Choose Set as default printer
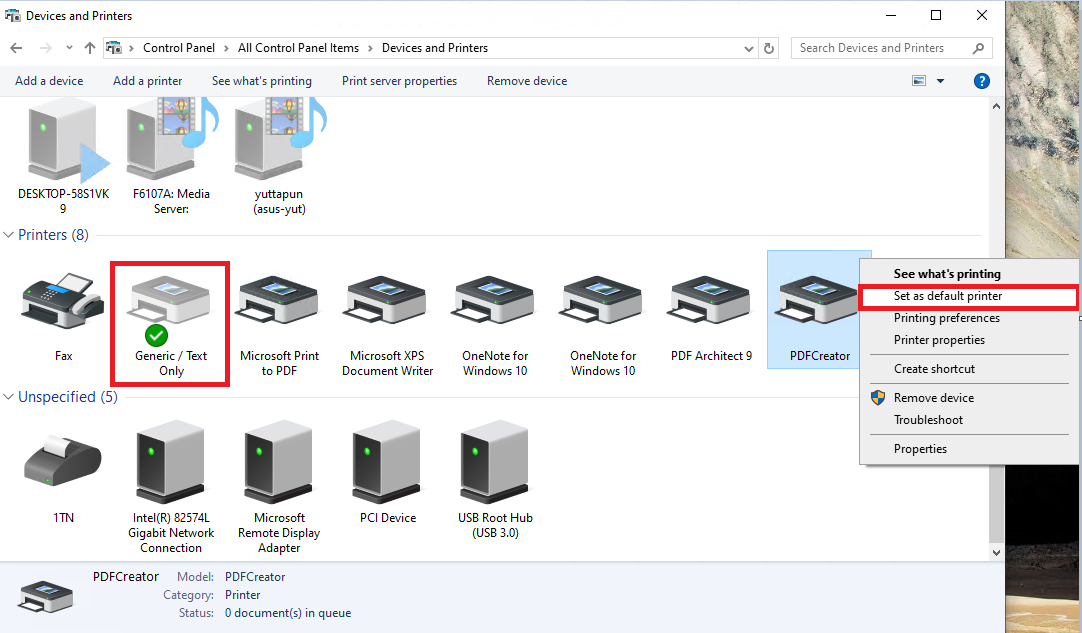The height and width of the screenshot is (633, 1082). (947, 296)
